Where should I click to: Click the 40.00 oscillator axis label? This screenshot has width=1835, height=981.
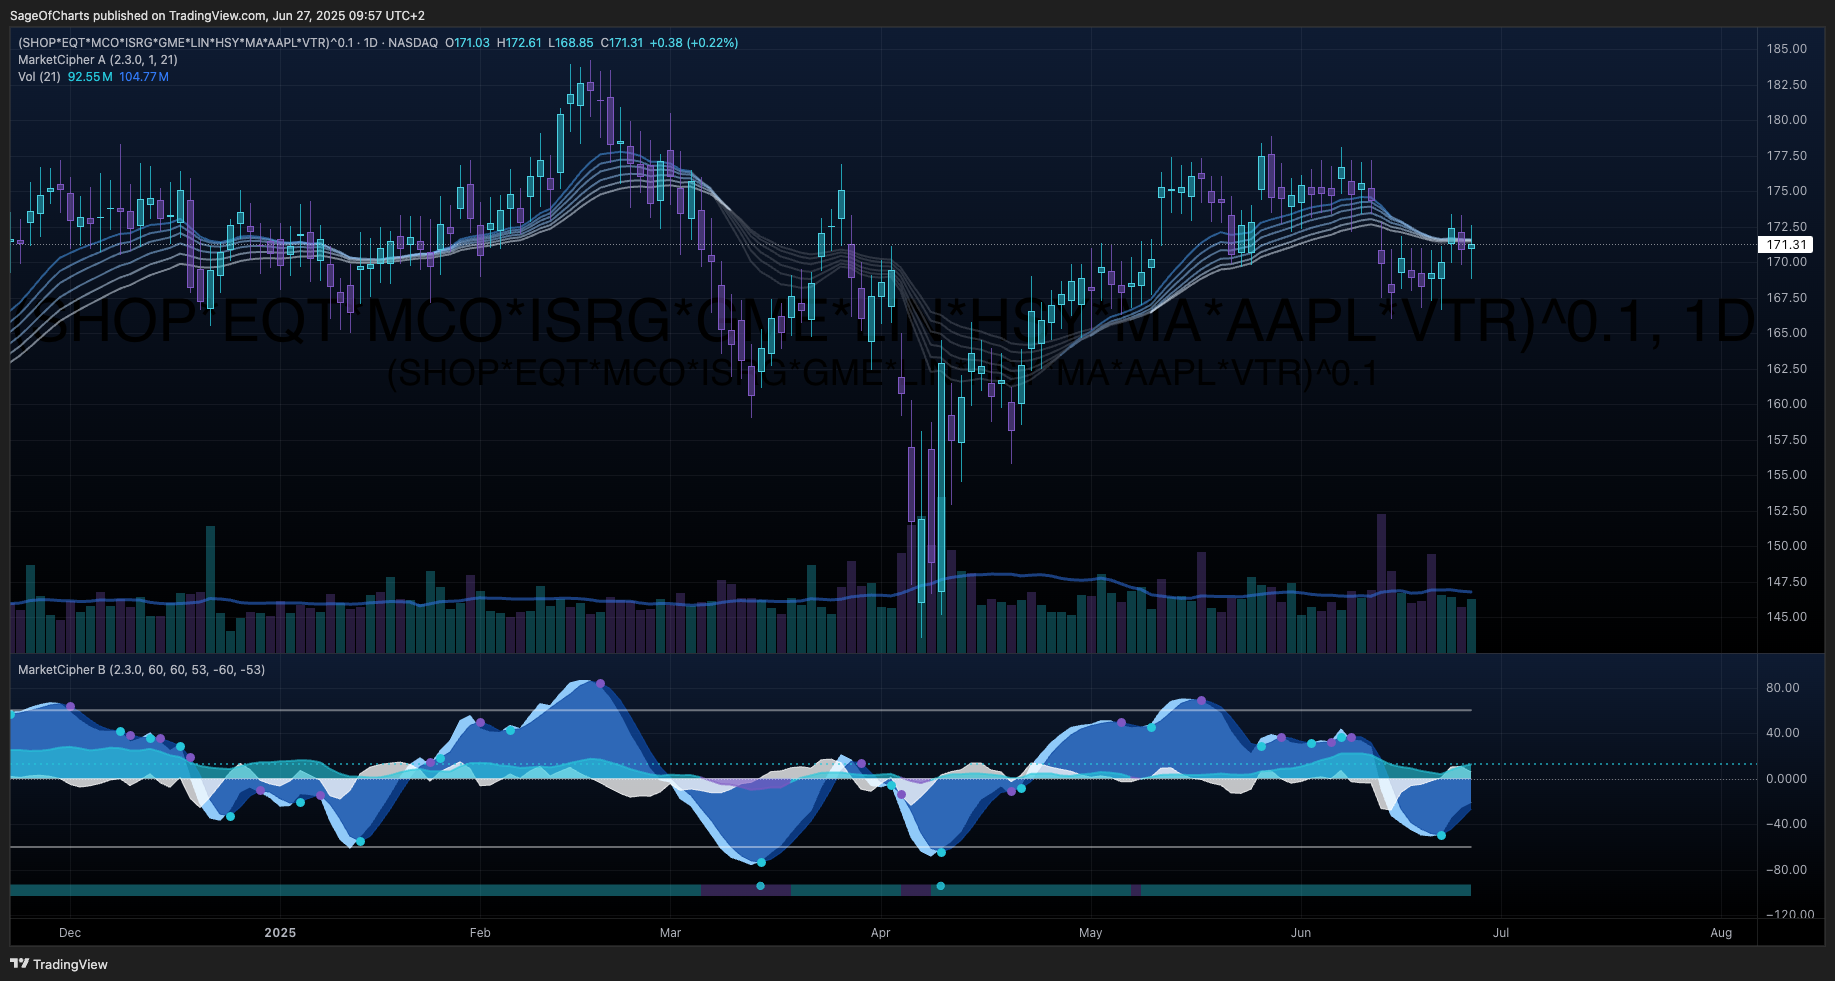click(1782, 733)
